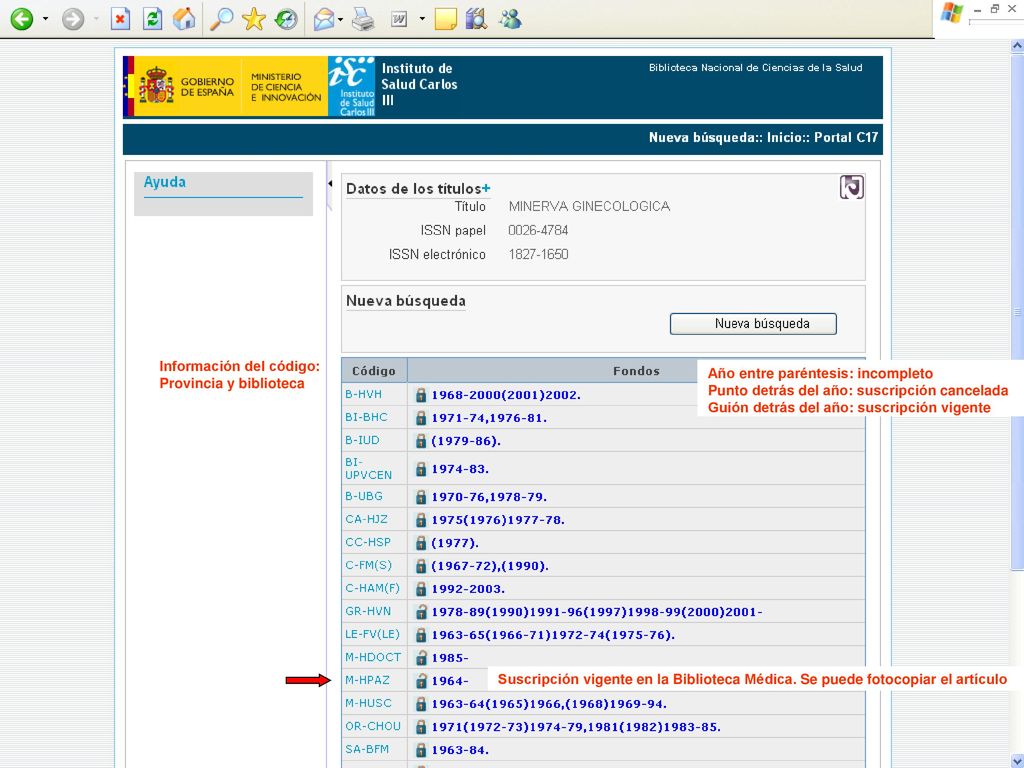Open the Mail envelope tool
Viewport: 1024px width, 768px height.
pos(324,20)
